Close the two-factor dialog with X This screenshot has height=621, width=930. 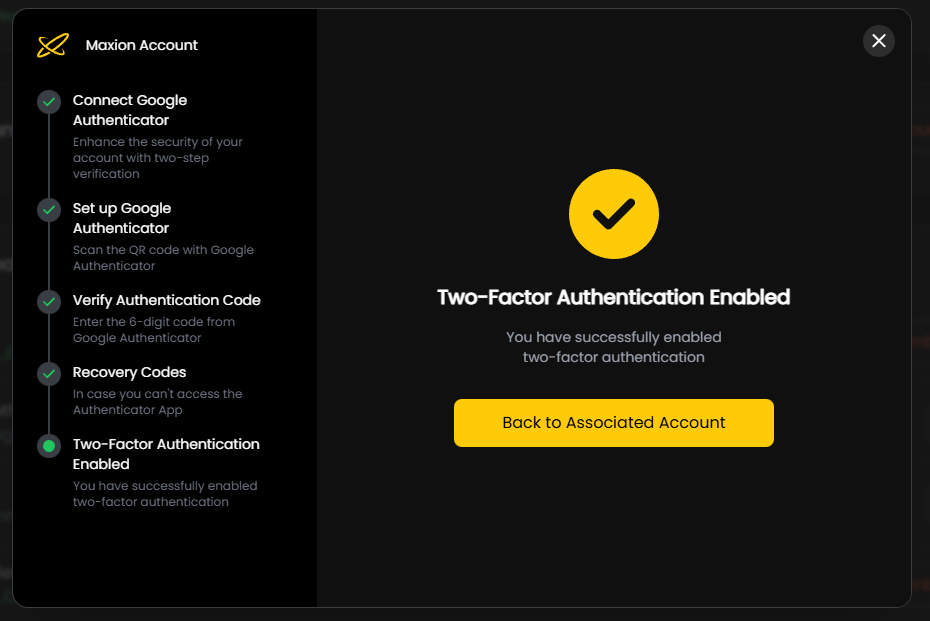coord(878,41)
